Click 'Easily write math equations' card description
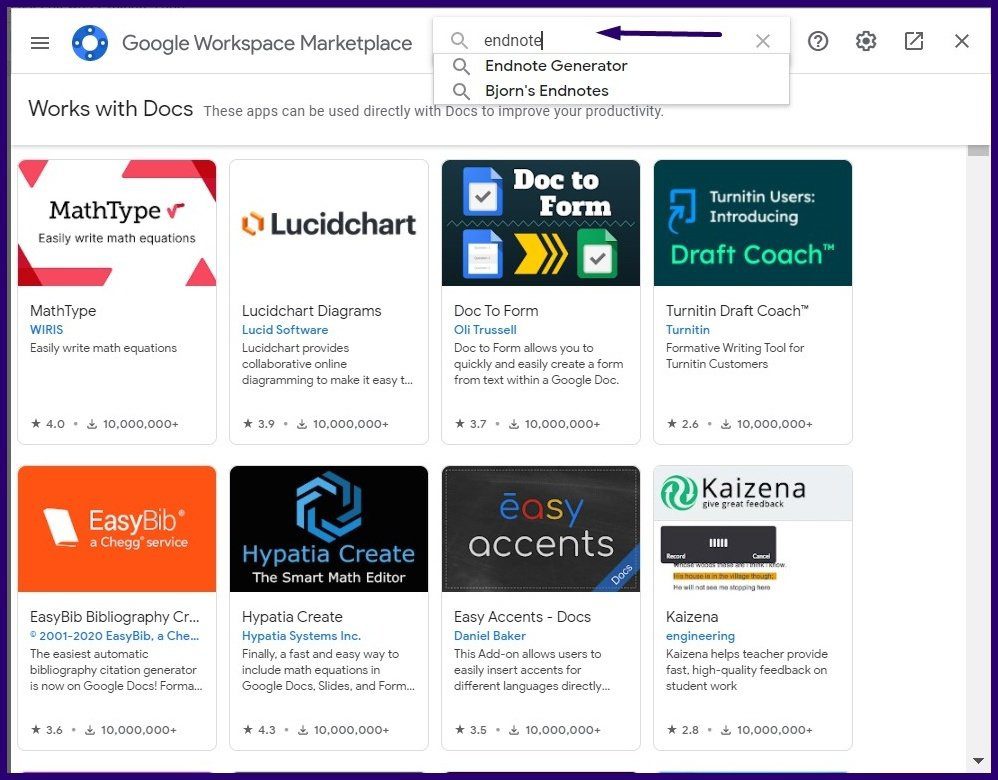Viewport: 998px width, 780px height. click(x=103, y=348)
